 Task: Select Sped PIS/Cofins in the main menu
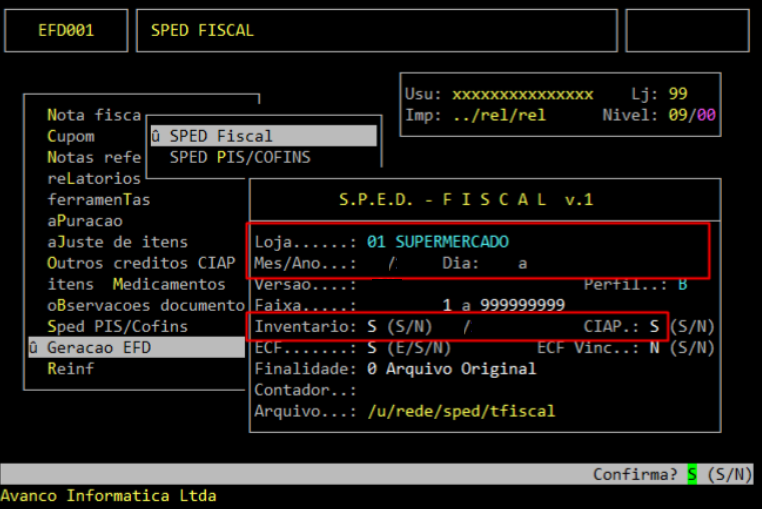click(117, 327)
